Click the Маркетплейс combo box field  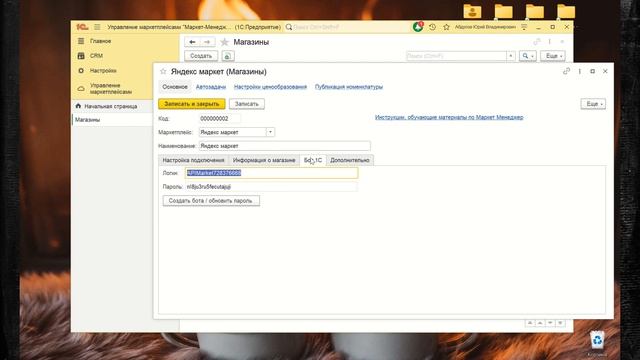click(233, 132)
